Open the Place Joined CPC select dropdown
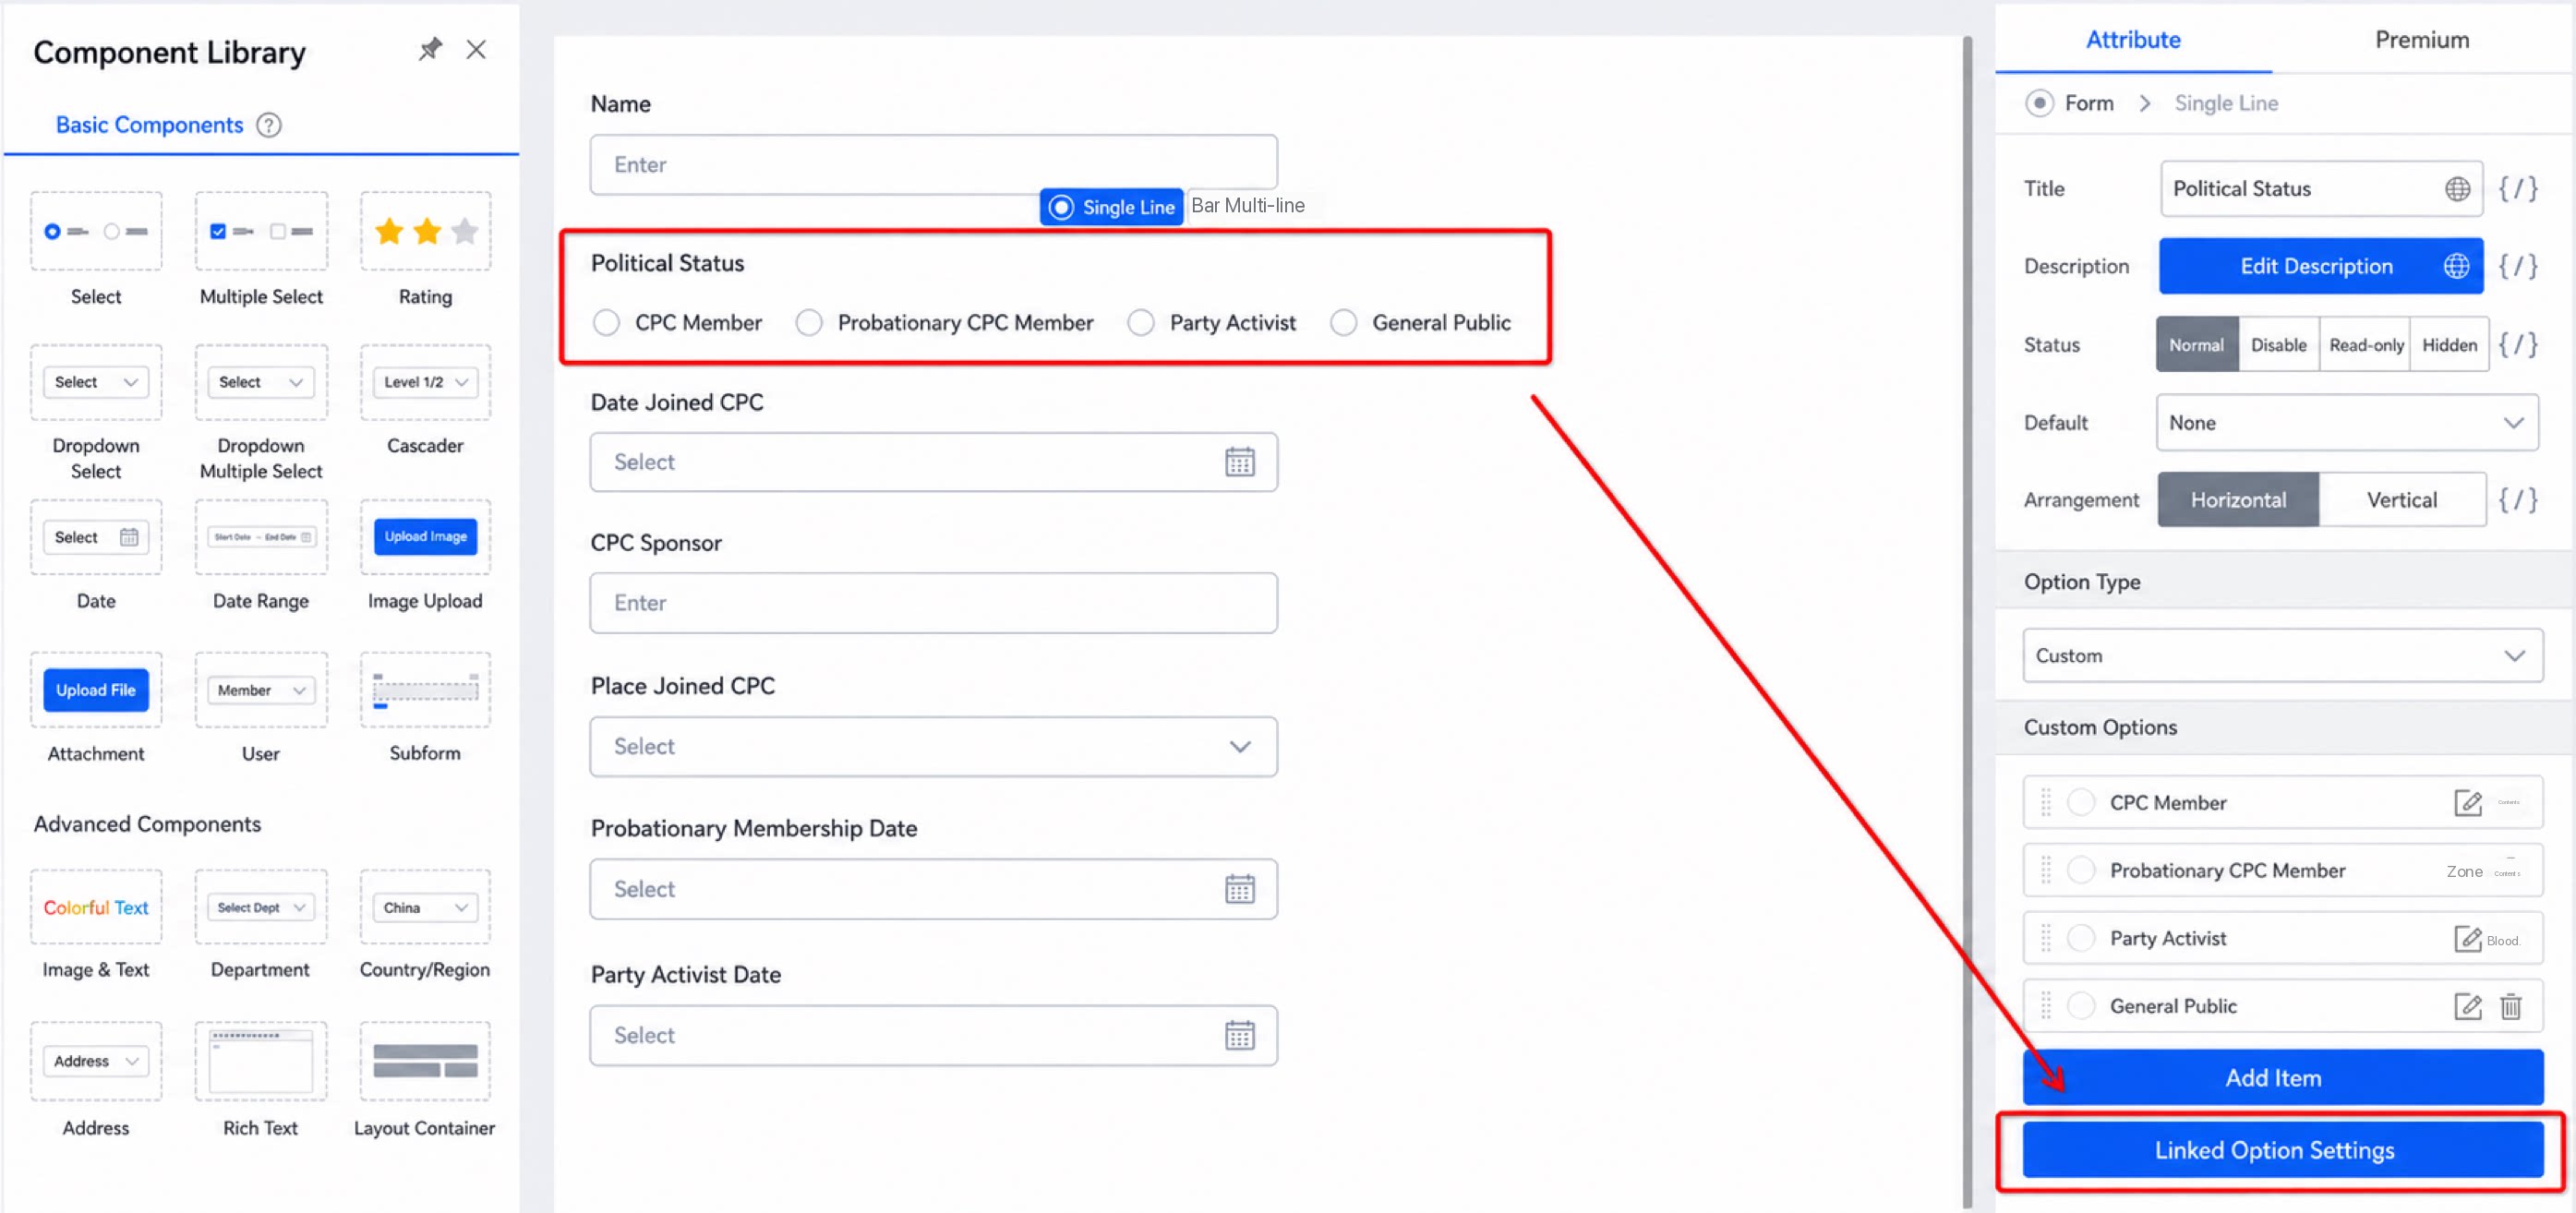Screen dimensions: 2576x1213 tap(933, 747)
